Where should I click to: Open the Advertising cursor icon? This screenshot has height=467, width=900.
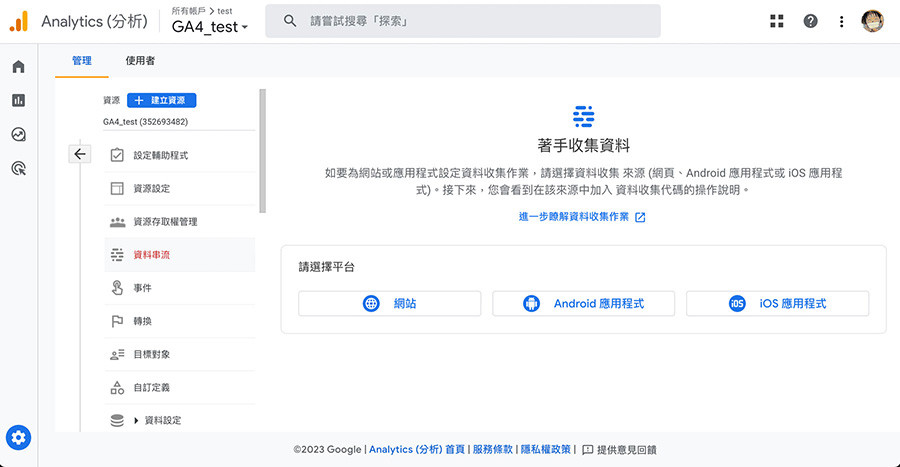(x=18, y=168)
